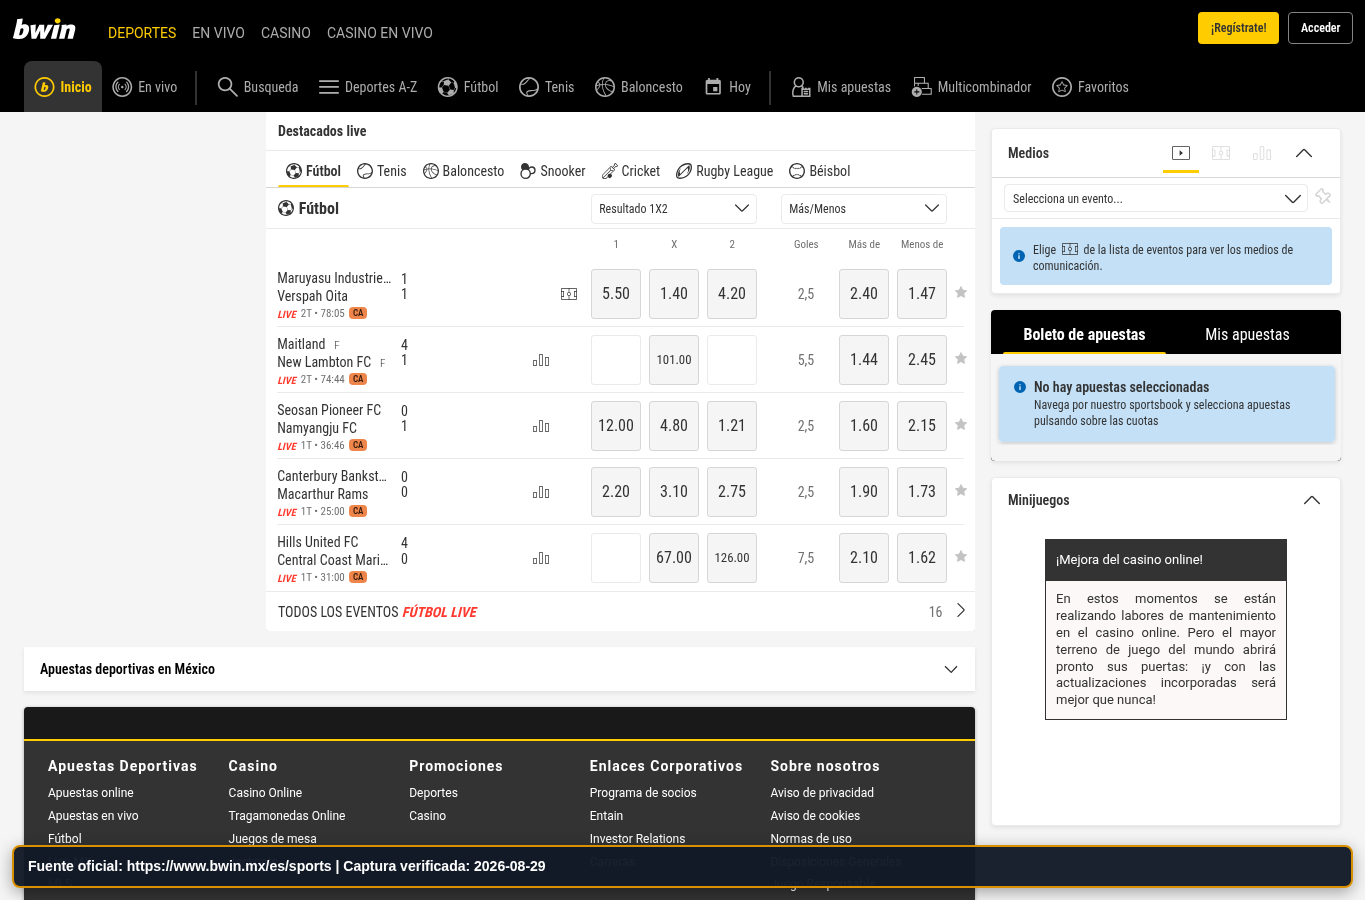Screen dimensions: 1365x900
Task: Select the Baloncesto highlights tab
Action: [x=463, y=171]
